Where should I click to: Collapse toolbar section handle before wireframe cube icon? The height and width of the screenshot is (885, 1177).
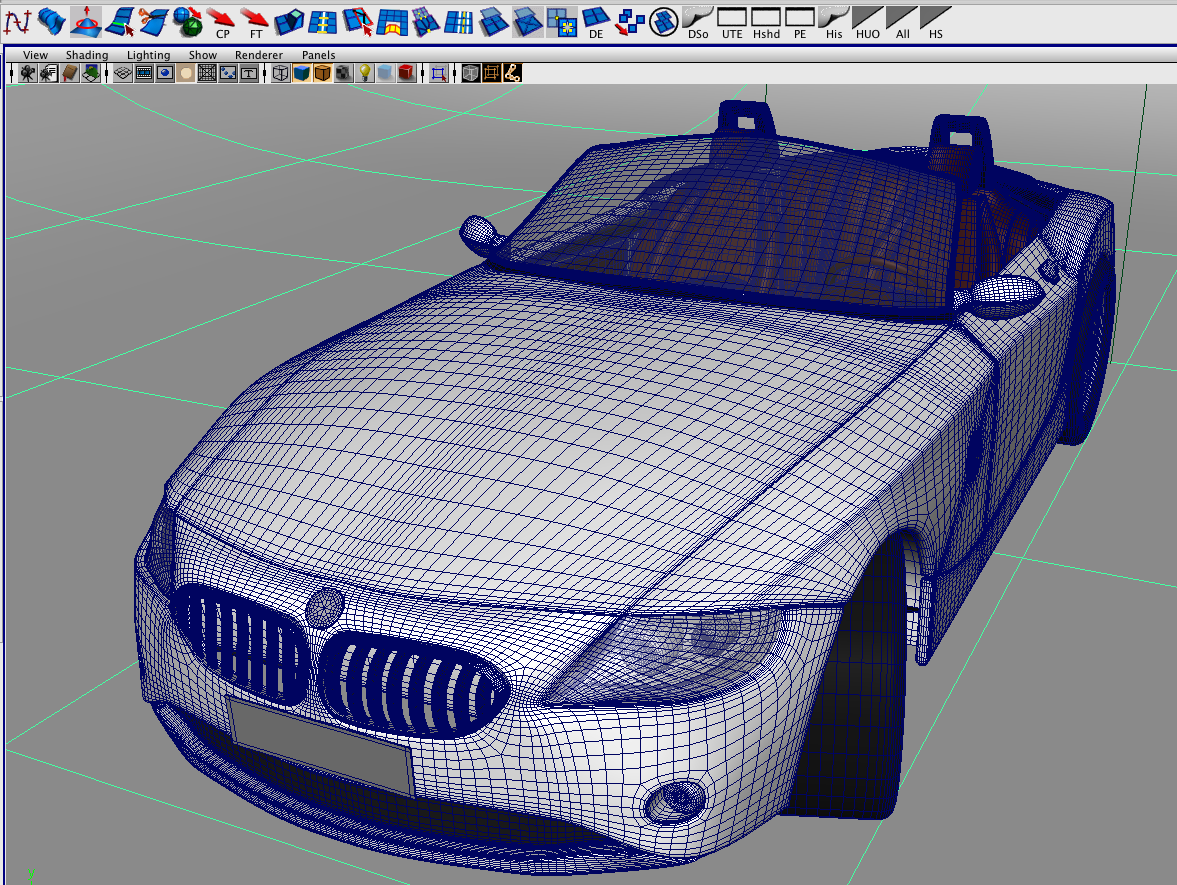[x=265, y=73]
